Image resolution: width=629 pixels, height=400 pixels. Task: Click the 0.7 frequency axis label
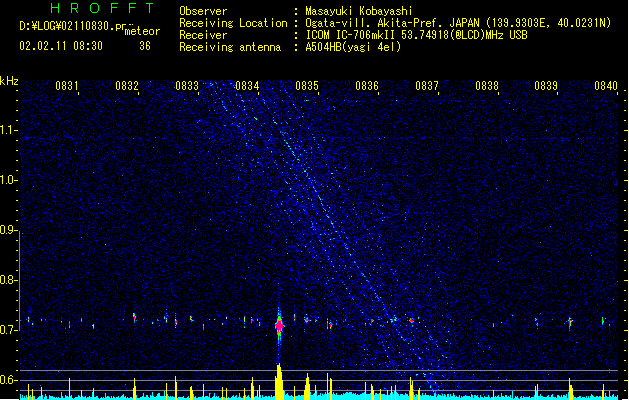point(9,330)
